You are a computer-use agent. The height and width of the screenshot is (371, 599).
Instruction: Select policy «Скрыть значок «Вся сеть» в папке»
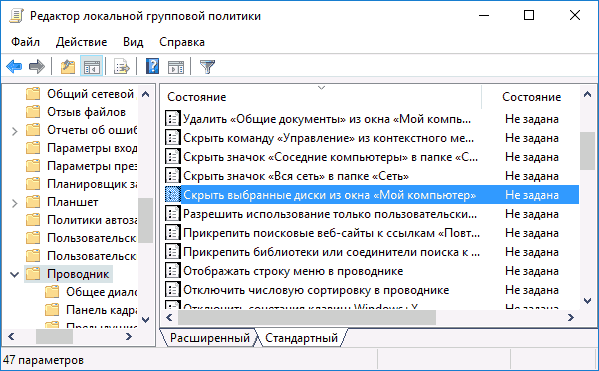click(296, 176)
